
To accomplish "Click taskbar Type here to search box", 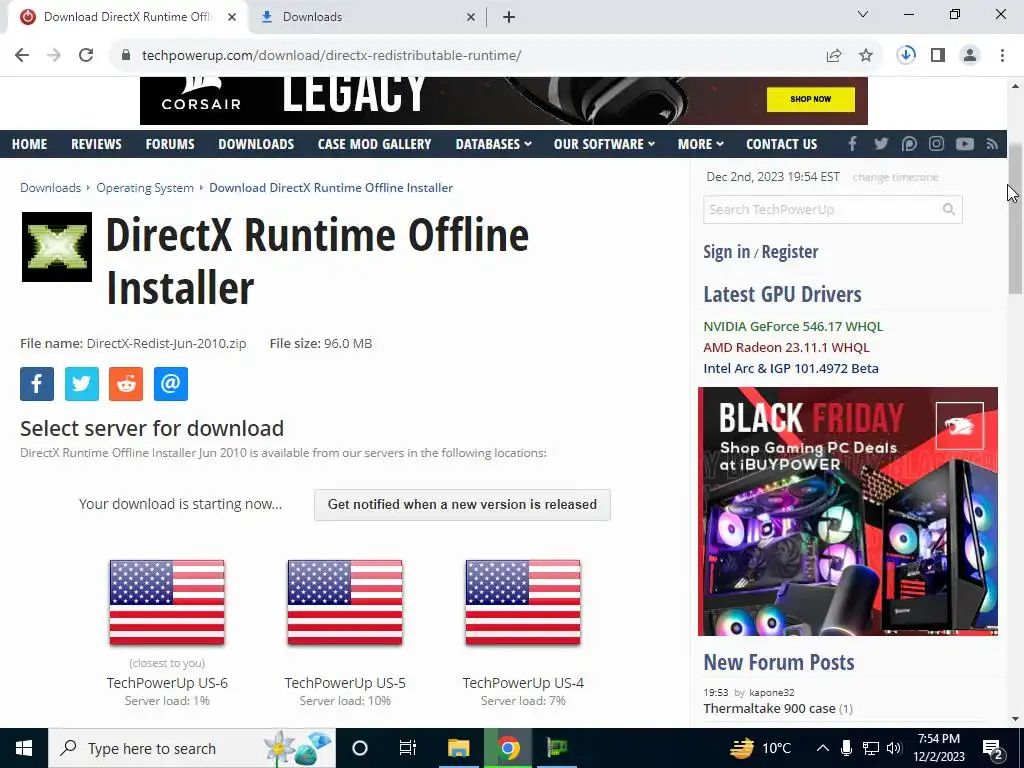I will point(192,748).
